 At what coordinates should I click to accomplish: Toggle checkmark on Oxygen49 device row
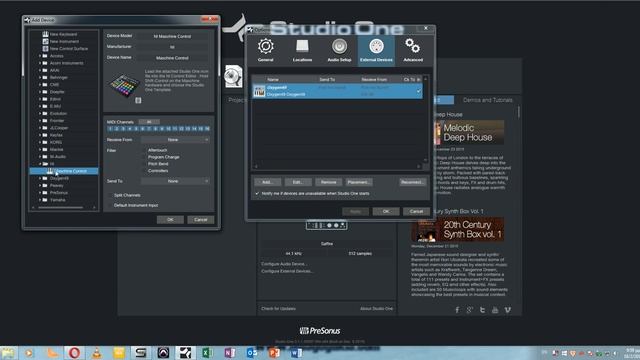(418, 91)
